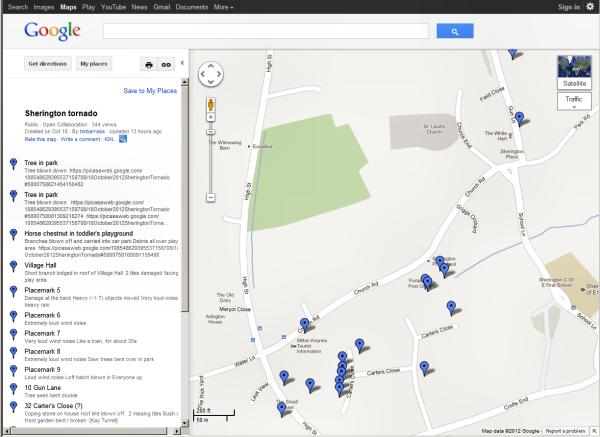
Task: Click the map marker on Church Rd junction
Action: point(305,325)
